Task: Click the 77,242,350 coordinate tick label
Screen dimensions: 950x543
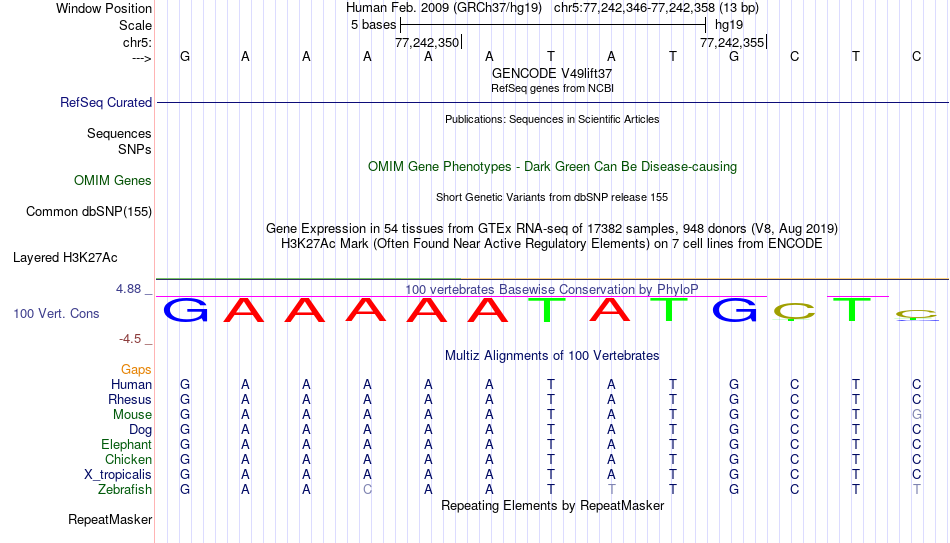Action: tap(427, 42)
